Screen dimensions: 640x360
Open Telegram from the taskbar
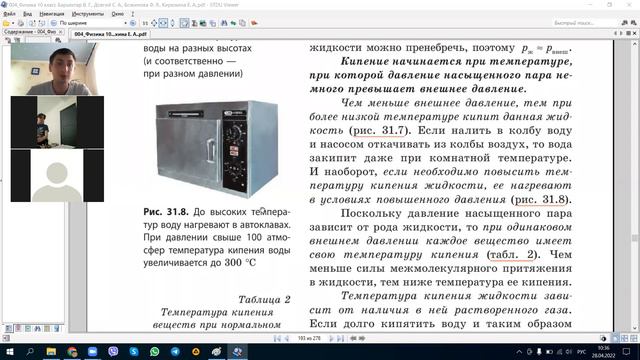point(175,351)
